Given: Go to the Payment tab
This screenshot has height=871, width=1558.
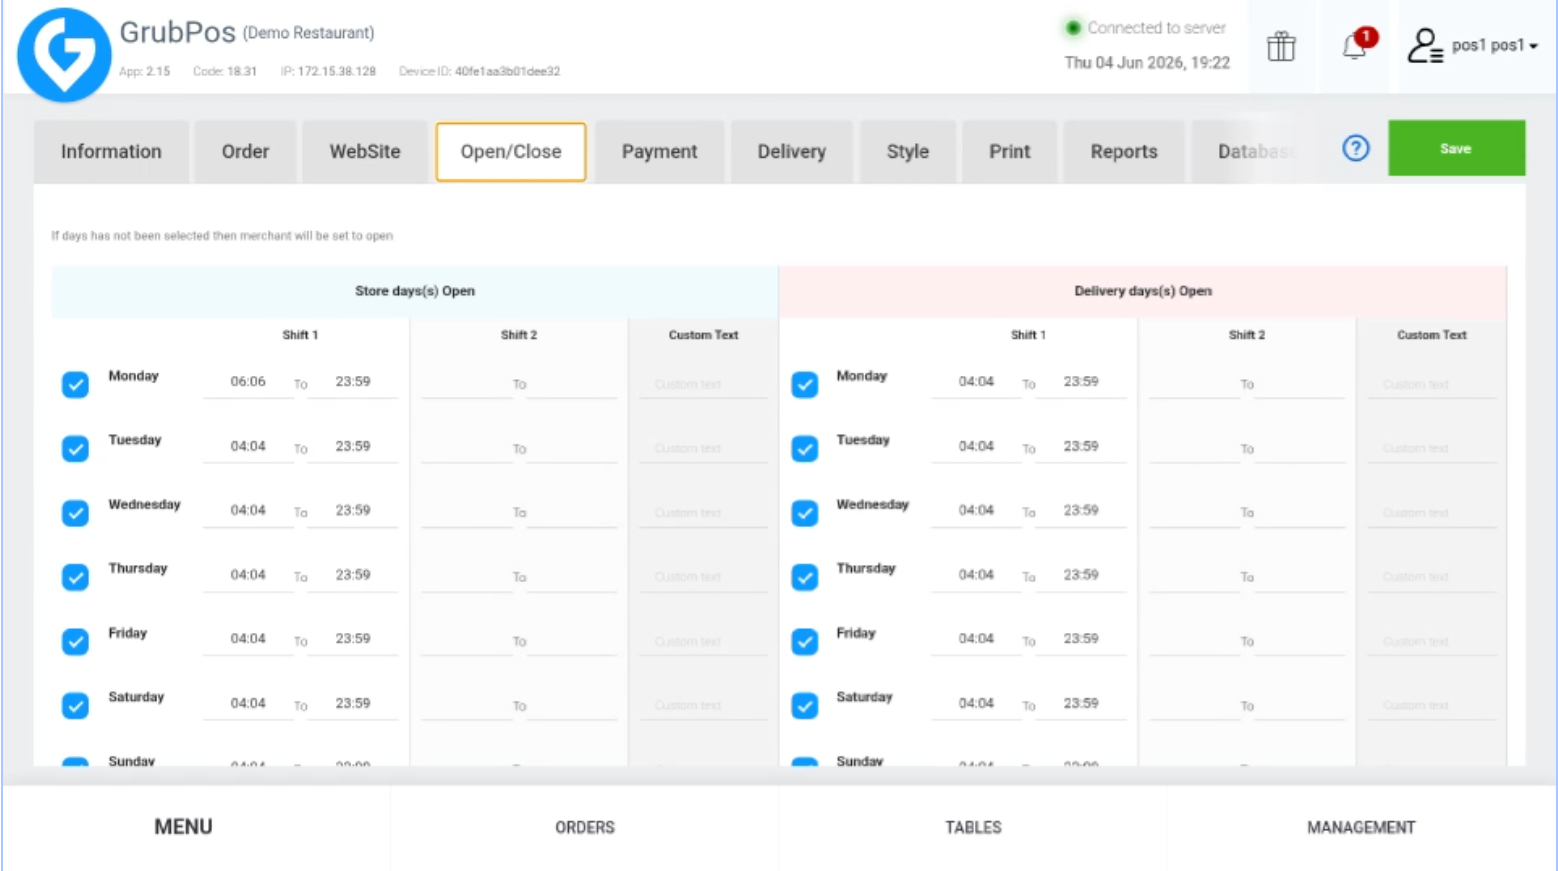Looking at the screenshot, I should (659, 152).
